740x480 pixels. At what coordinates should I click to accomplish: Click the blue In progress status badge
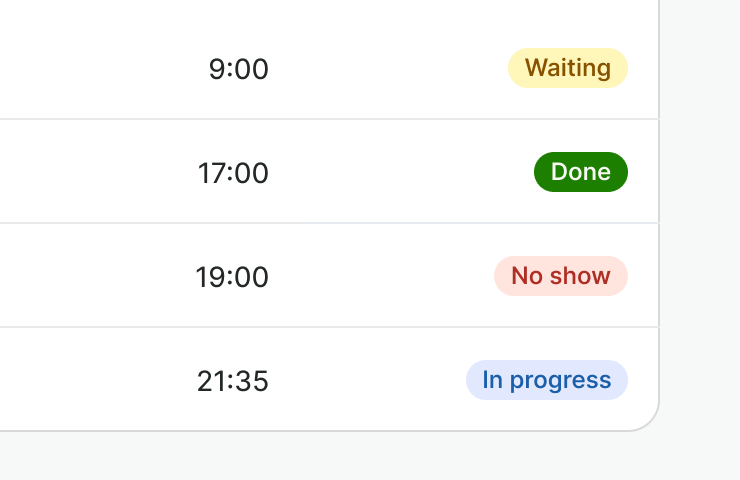pyautogui.click(x=547, y=380)
